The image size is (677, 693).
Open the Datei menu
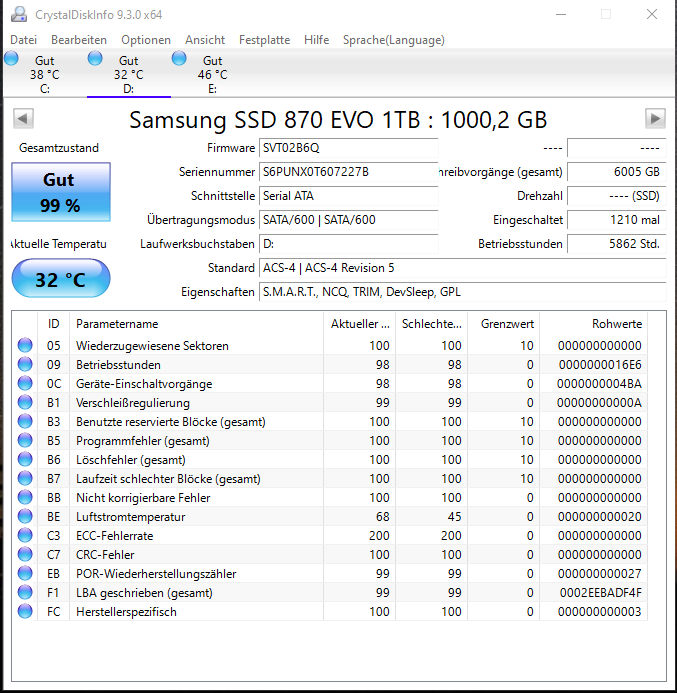click(23, 40)
